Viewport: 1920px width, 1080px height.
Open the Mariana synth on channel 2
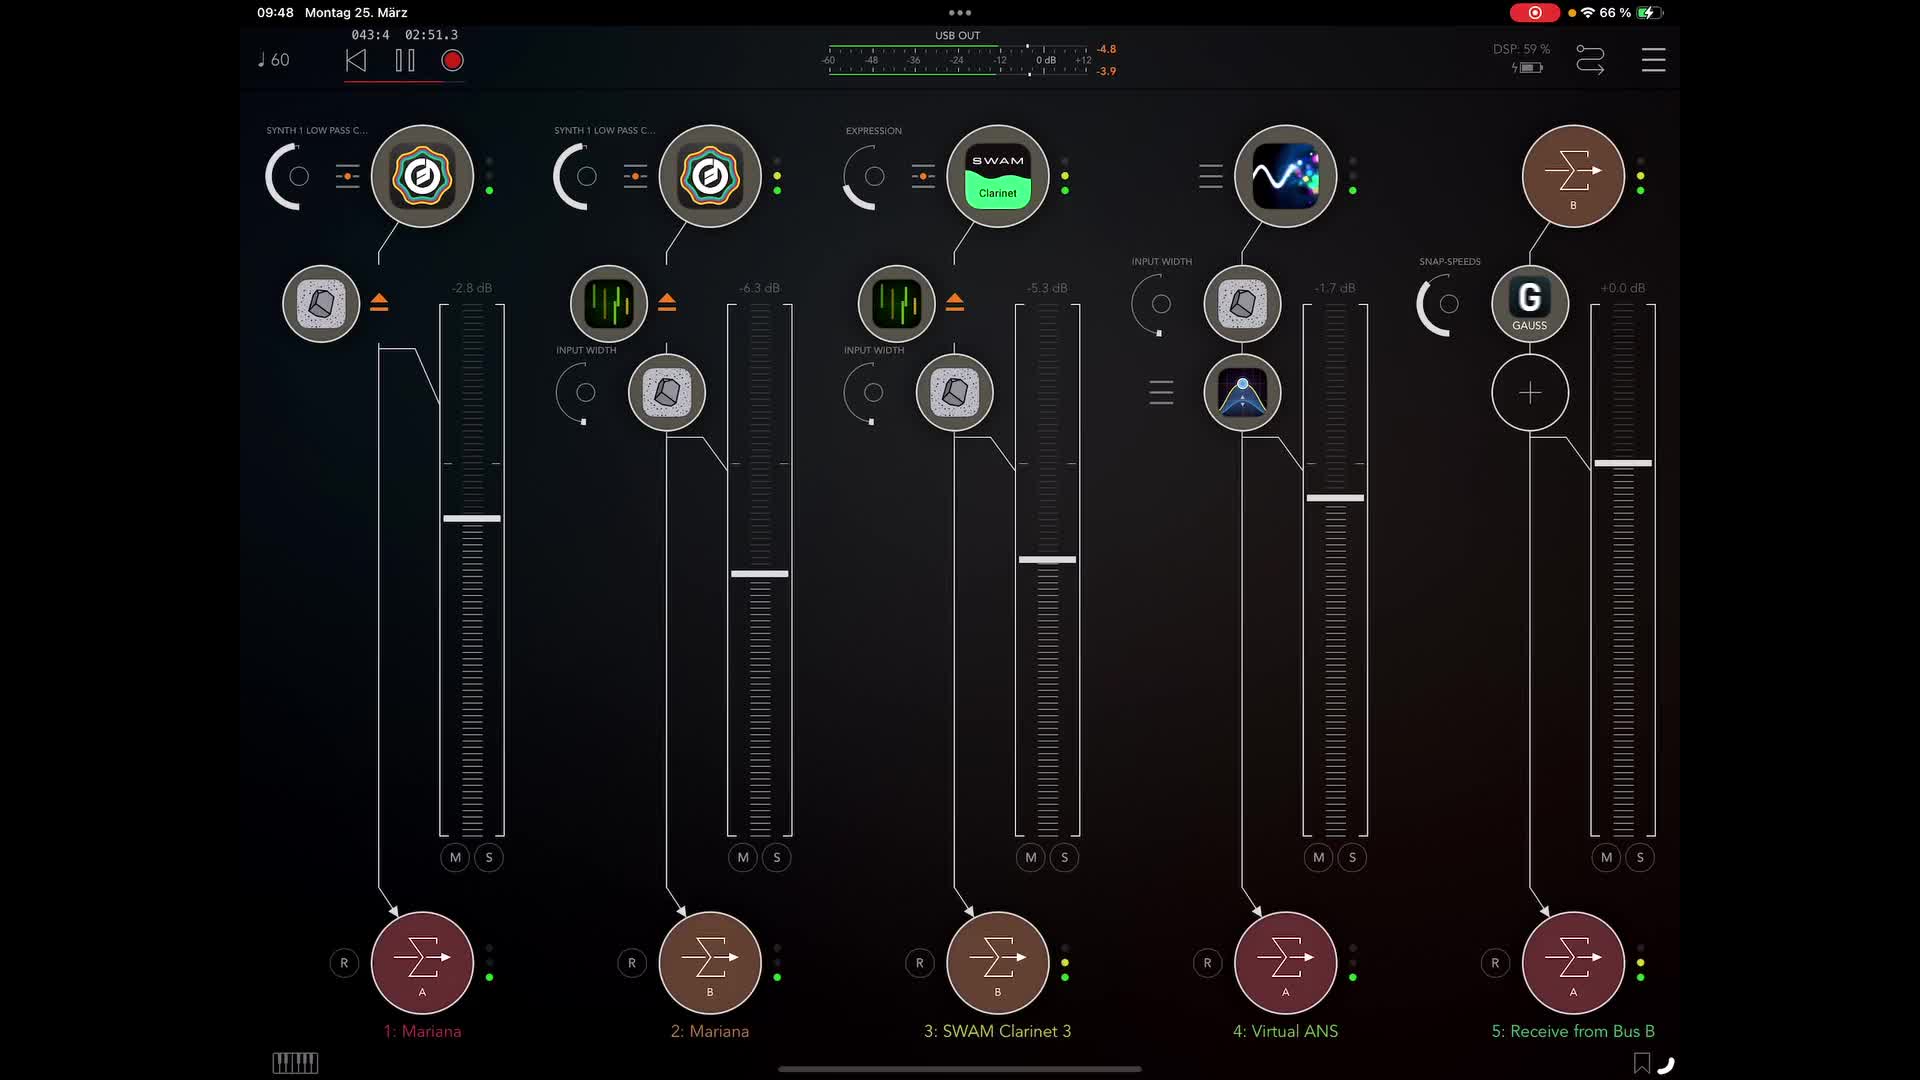(710, 176)
